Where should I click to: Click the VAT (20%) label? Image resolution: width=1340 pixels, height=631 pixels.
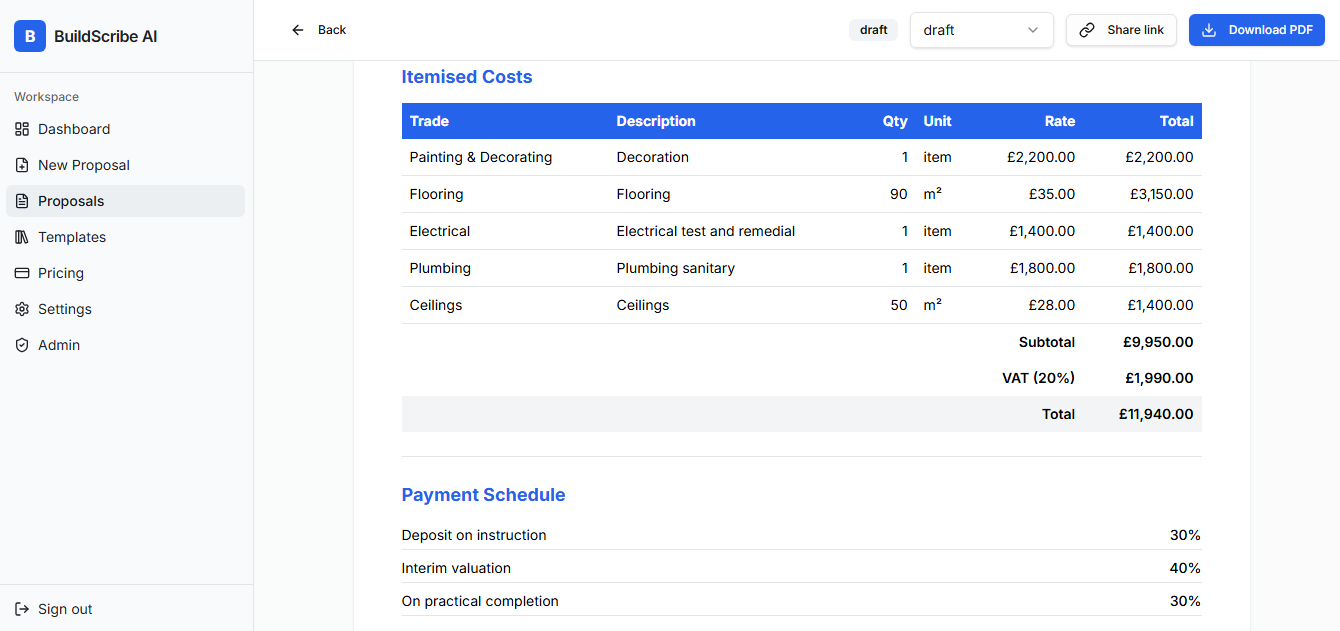pyautogui.click(x=1039, y=378)
